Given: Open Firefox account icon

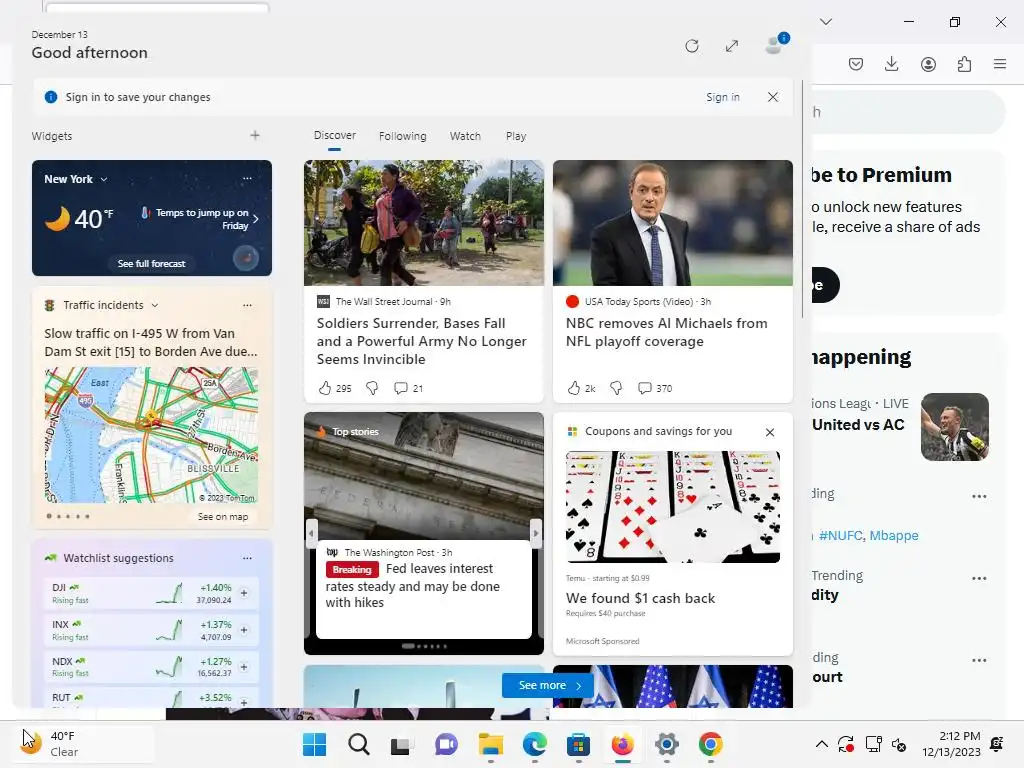Looking at the screenshot, I should pyautogui.click(x=928, y=64).
